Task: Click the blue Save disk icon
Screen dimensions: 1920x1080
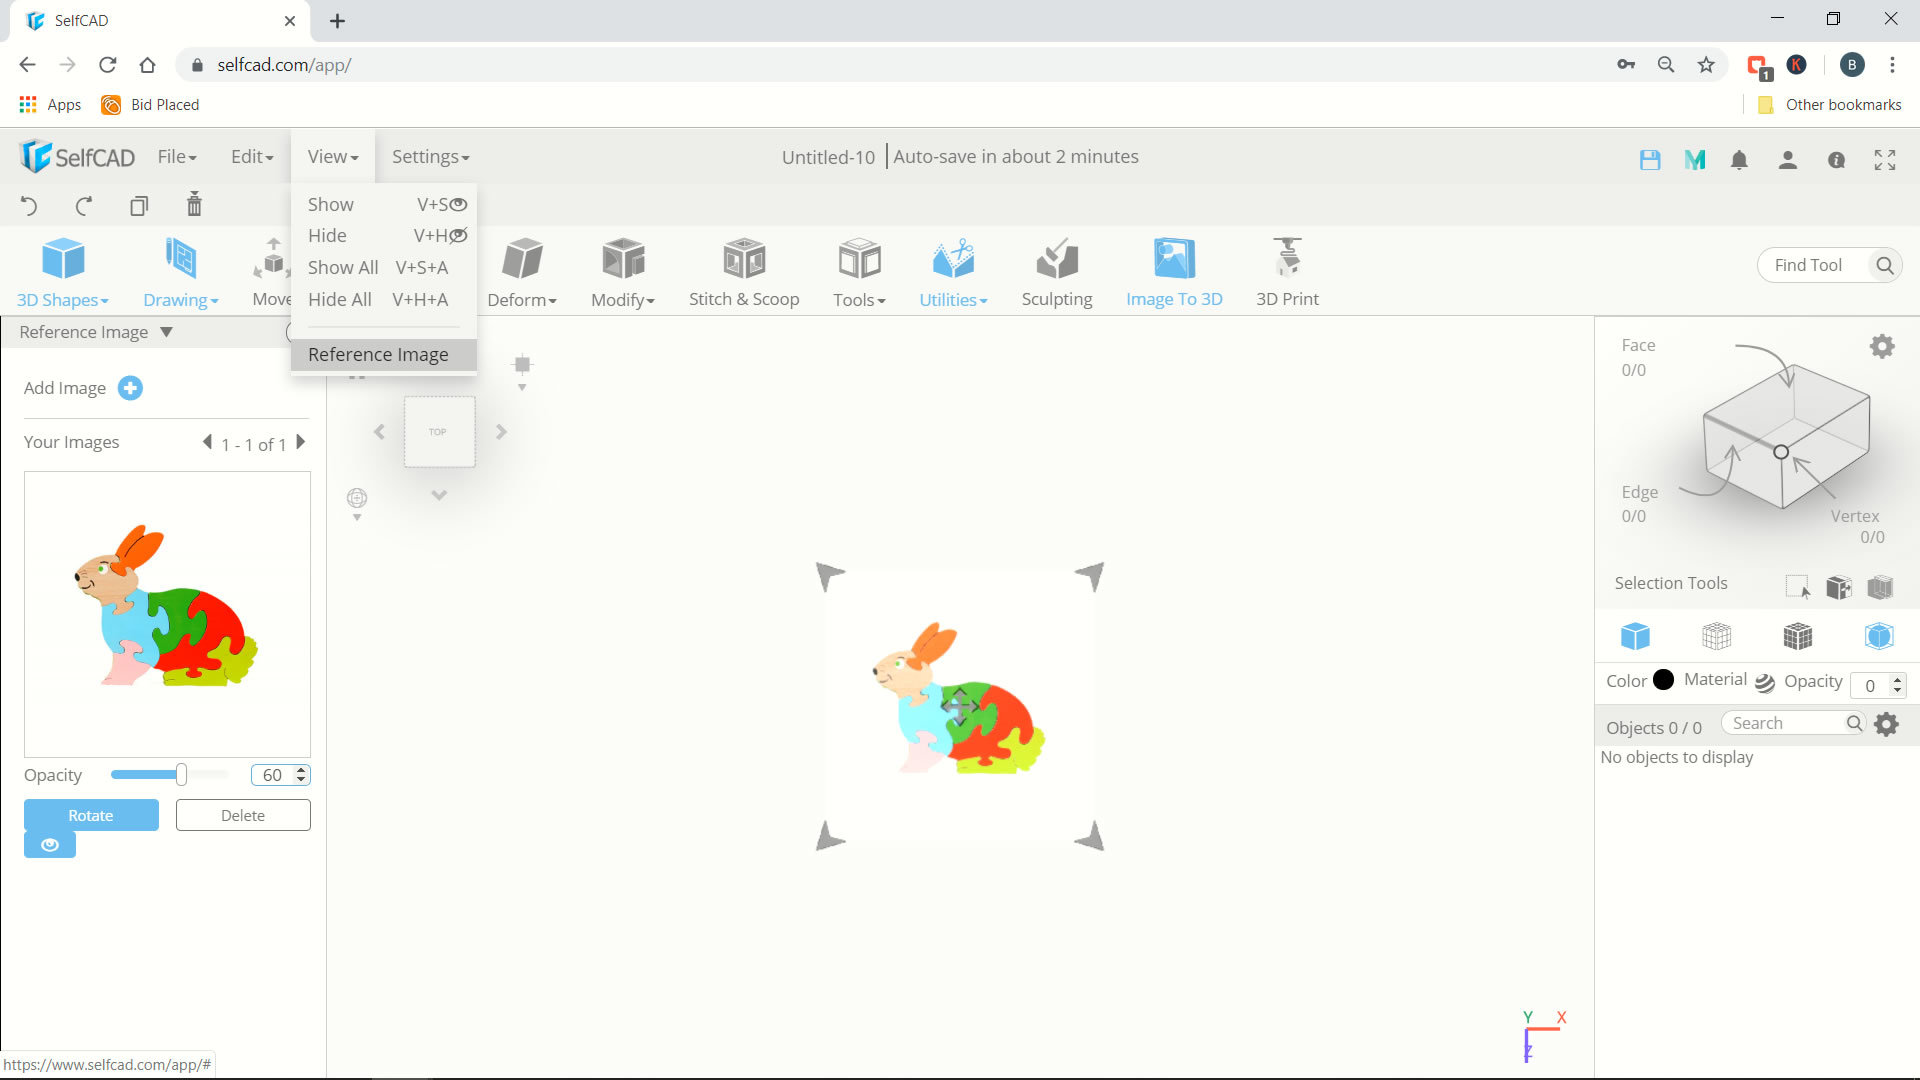Action: [x=1650, y=160]
